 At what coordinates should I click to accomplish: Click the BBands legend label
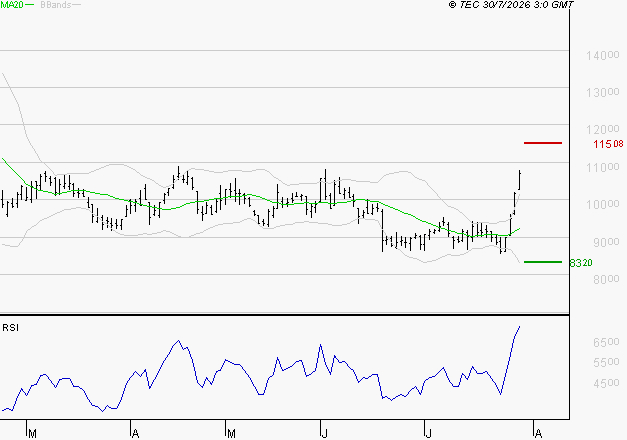pyautogui.click(x=56, y=5)
